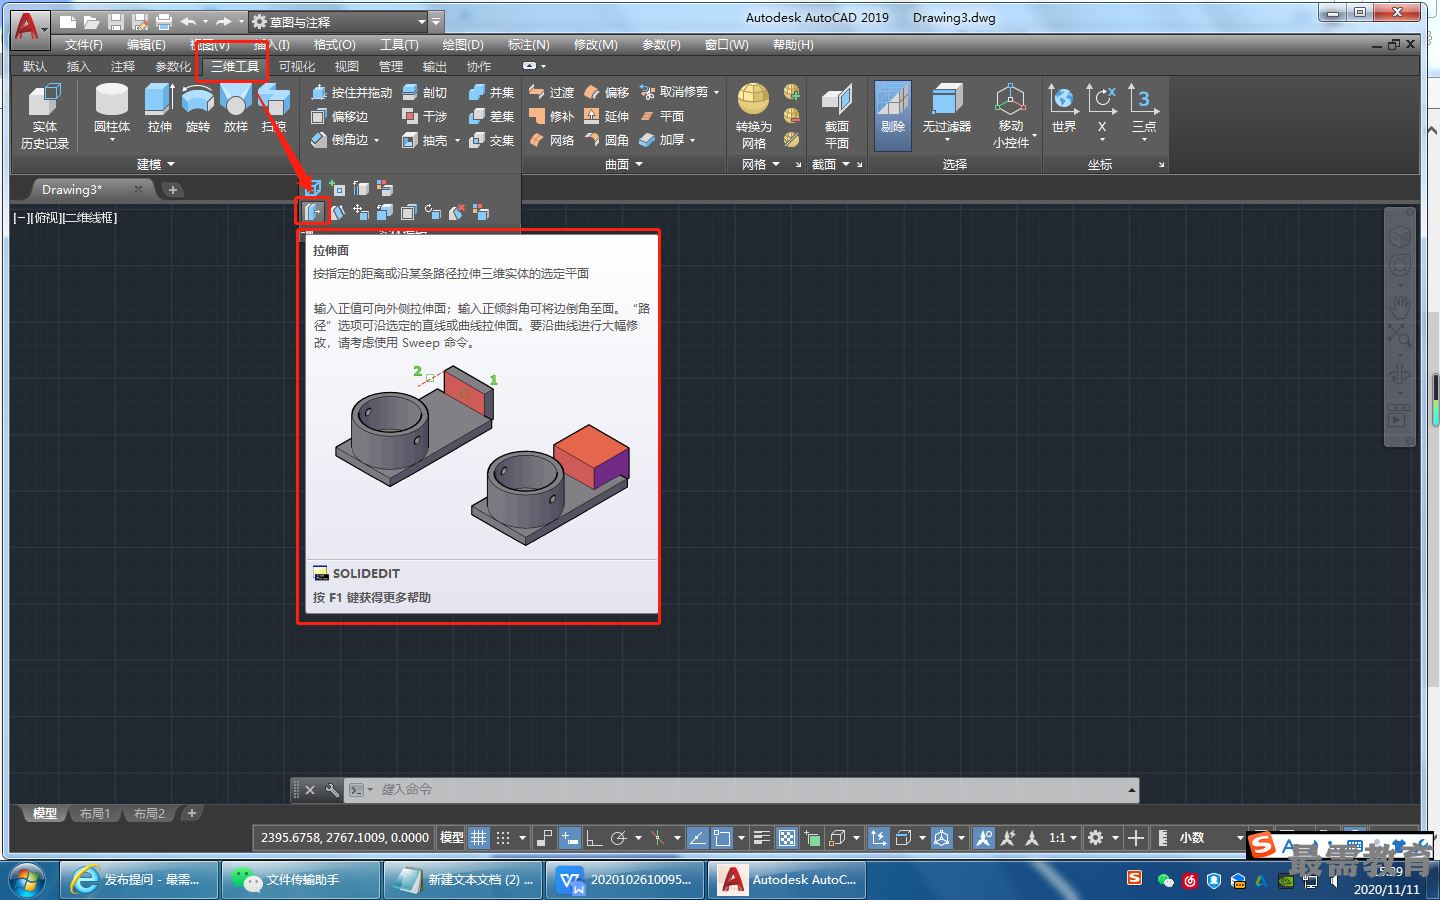The width and height of the screenshot is (1440, 900).
Task: Click the surface Offset (偏移) tool
Action: pyautogui.click(x=607, y=92)
